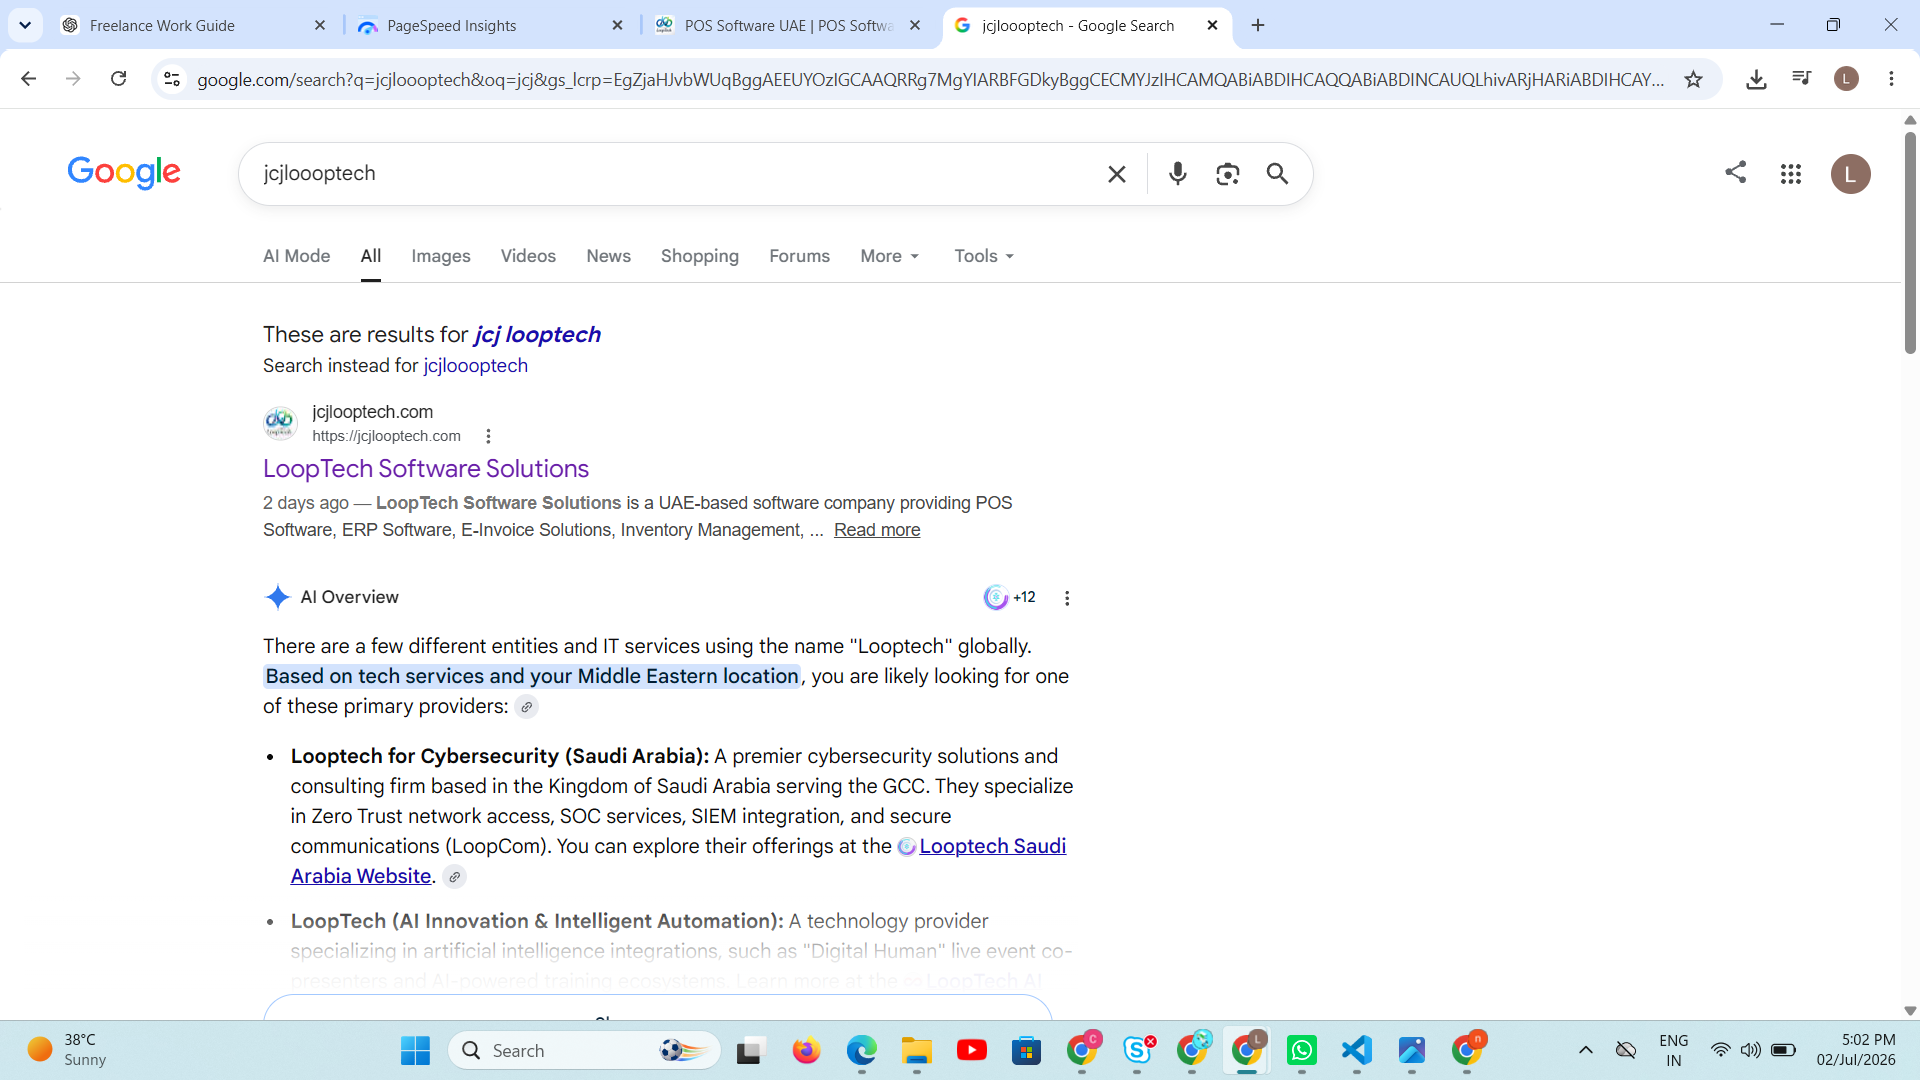Open volume control in system tray

1750,1050
